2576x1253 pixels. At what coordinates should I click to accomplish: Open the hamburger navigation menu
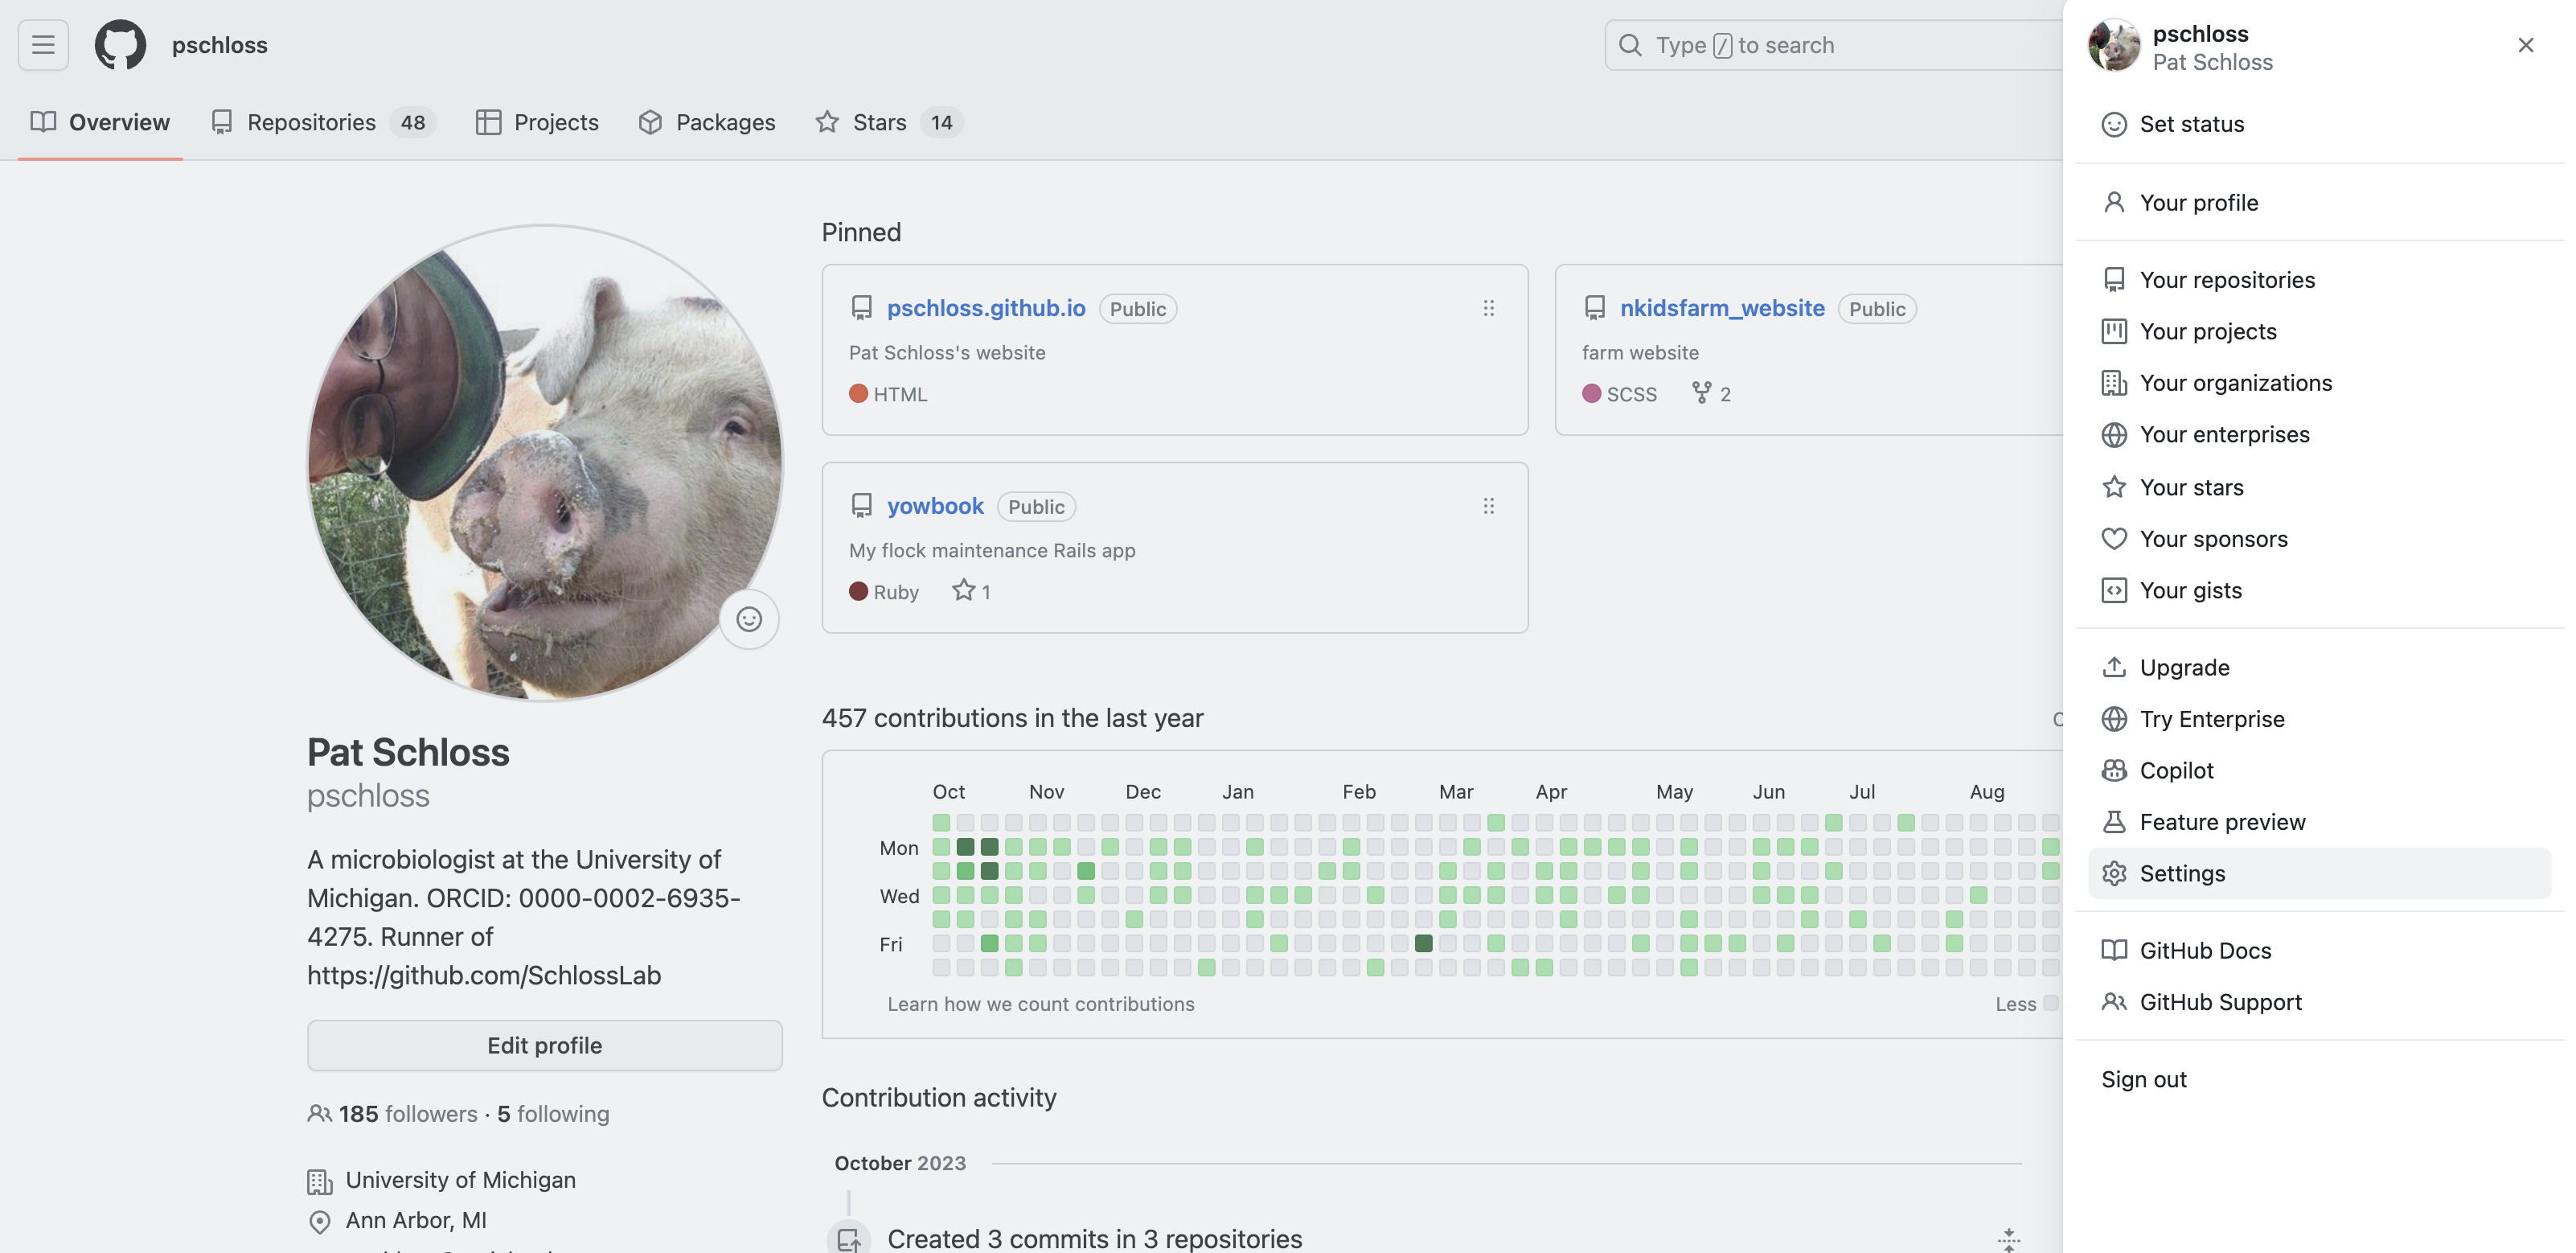tap(43, 45)
